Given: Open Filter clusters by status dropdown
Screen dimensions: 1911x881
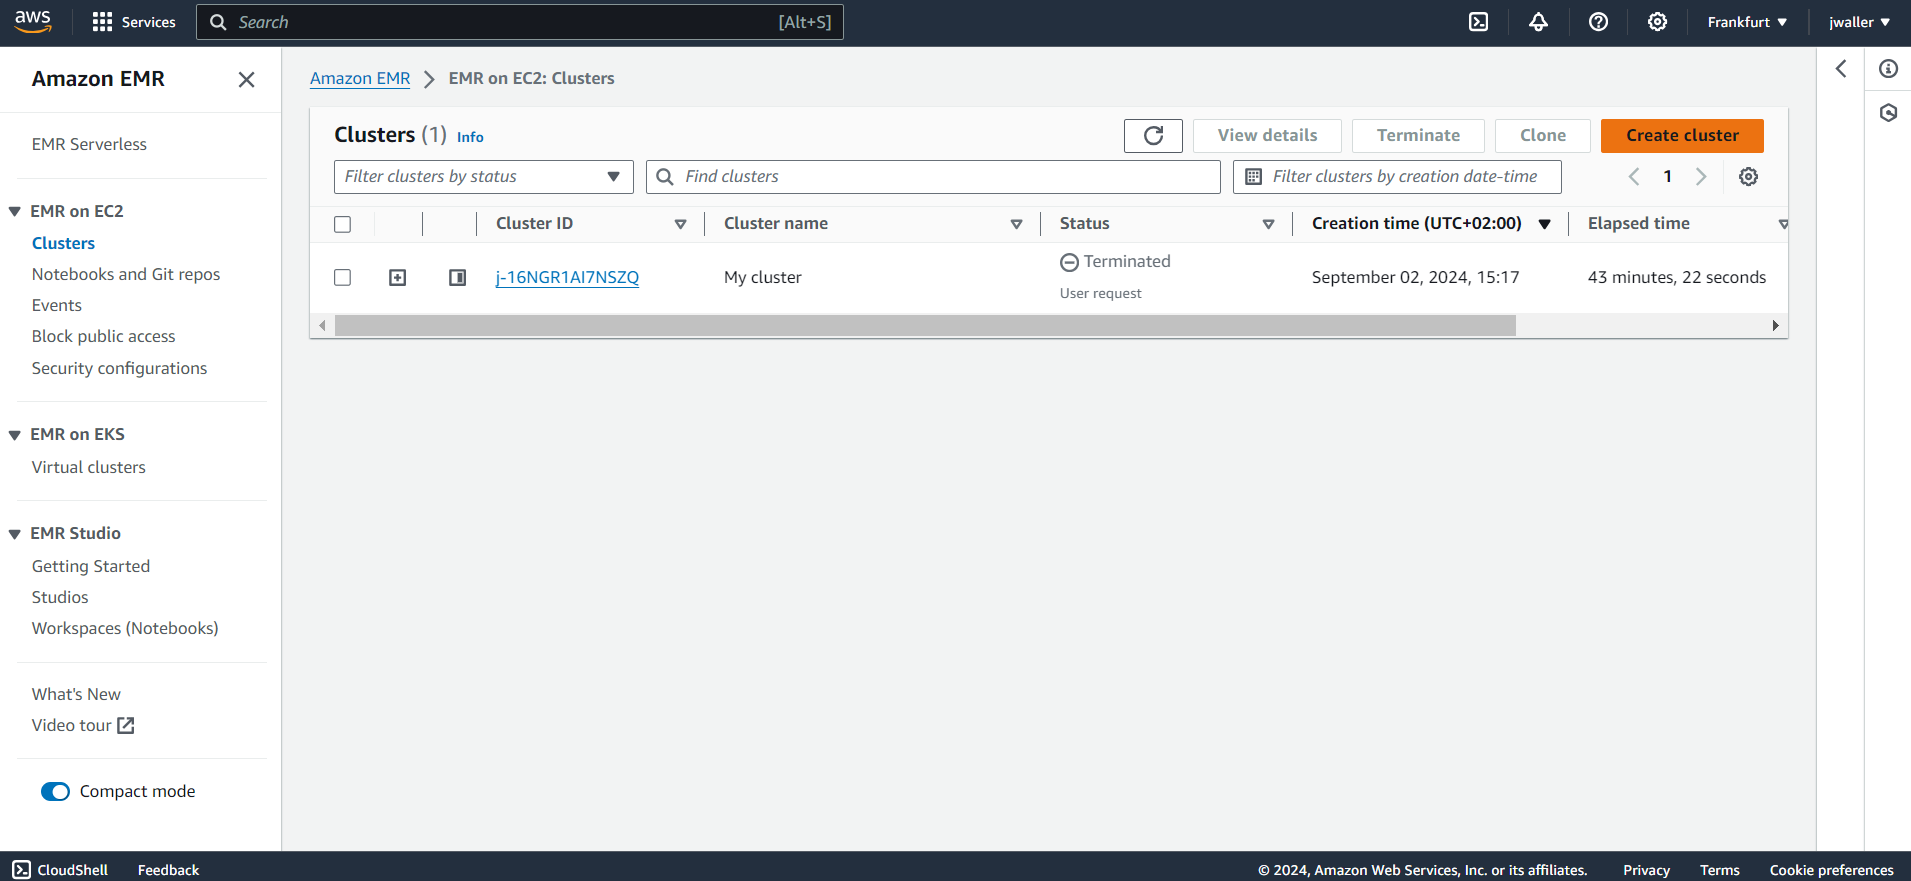Looking at the screenshot, I should click(484, 177).
